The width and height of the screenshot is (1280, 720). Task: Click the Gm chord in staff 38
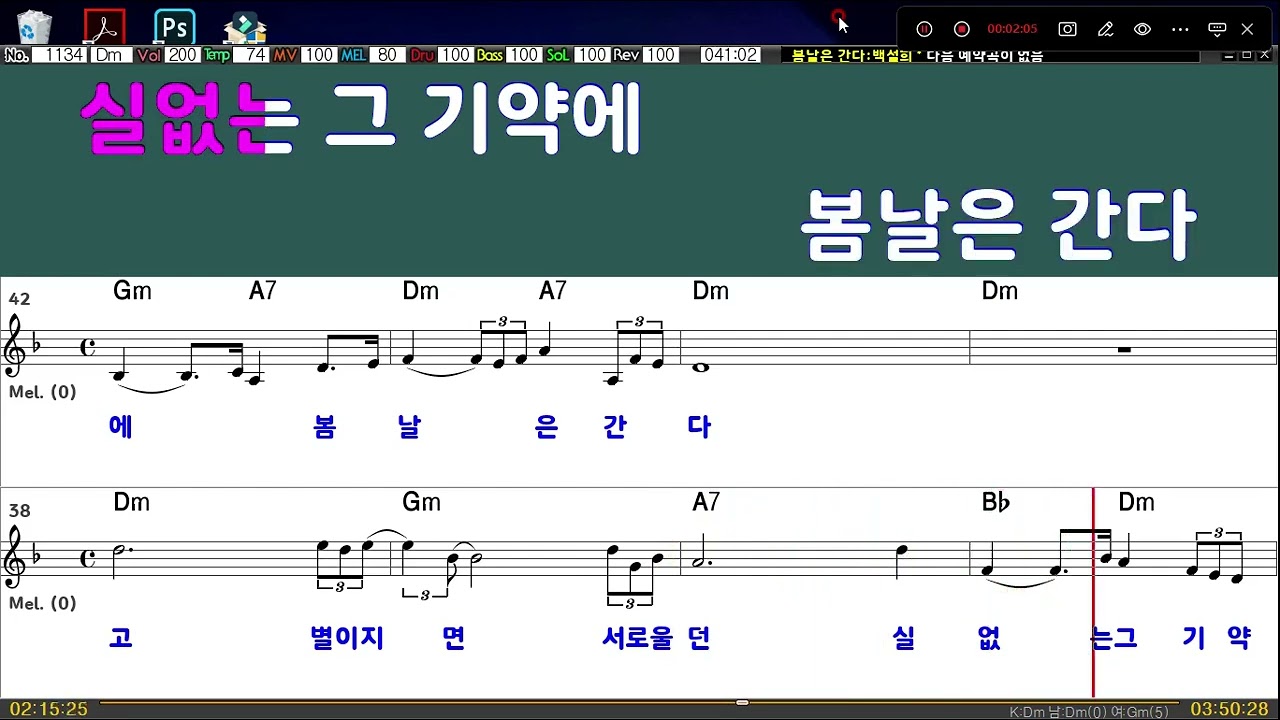(x=421, y=502)
